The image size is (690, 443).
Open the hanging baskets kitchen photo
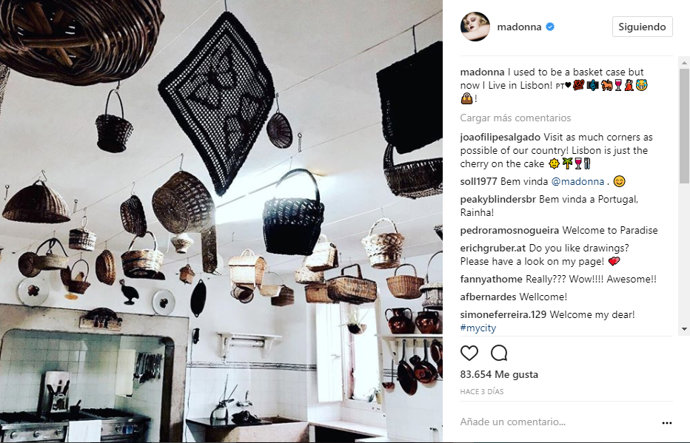pyautogui.click(x=221, y=221)
